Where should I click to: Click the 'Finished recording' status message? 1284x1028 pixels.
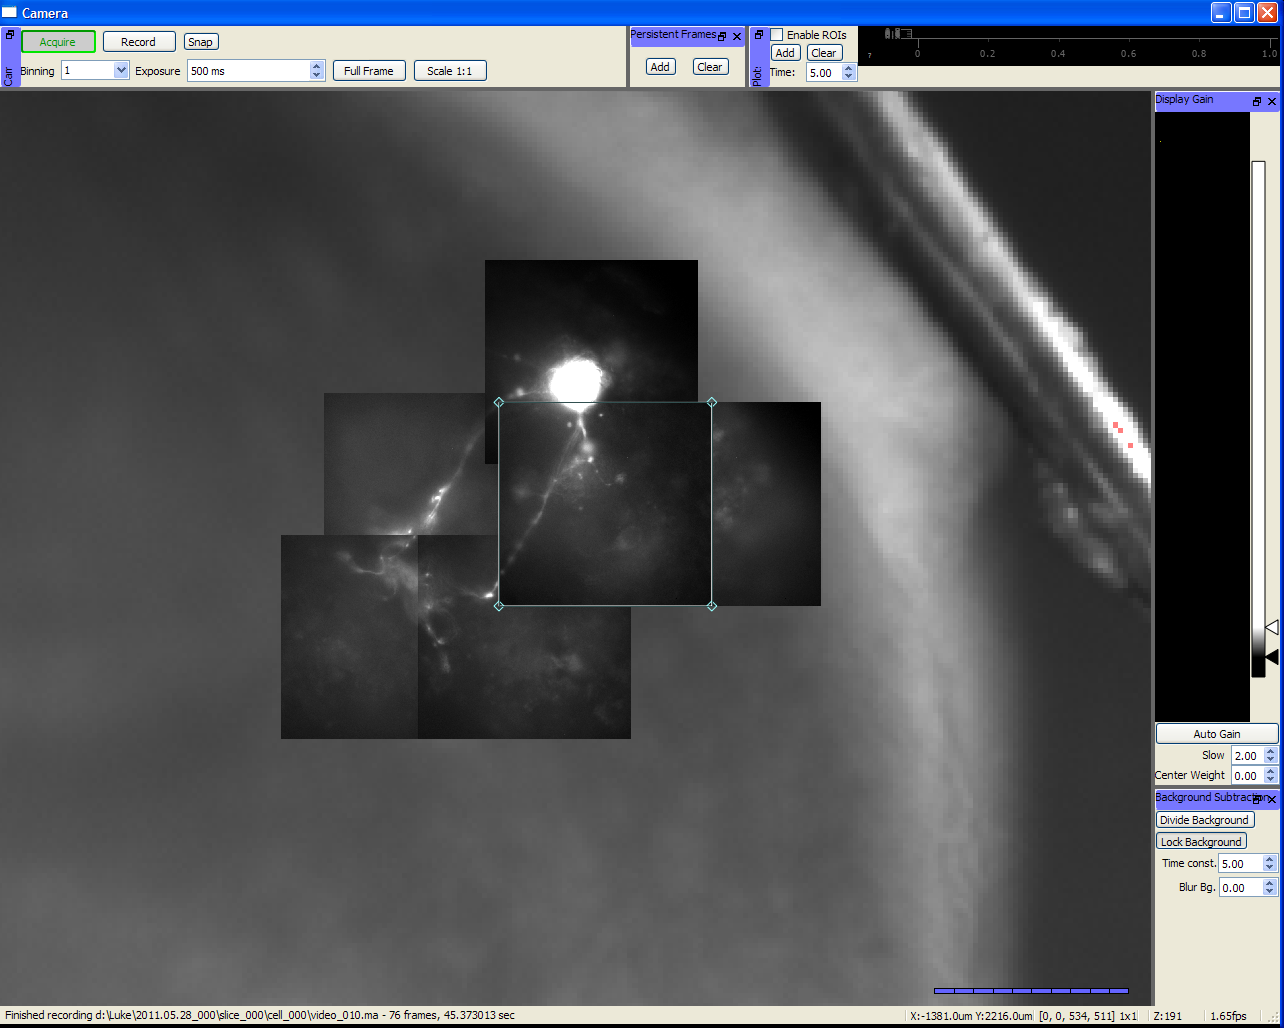click(260, 1015)
